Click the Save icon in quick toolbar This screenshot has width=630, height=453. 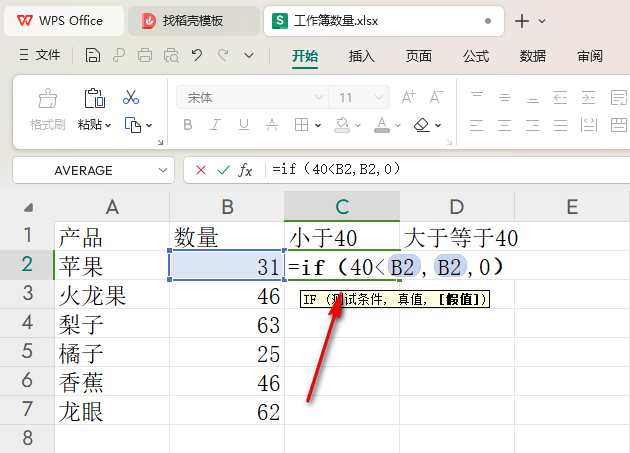93,55
